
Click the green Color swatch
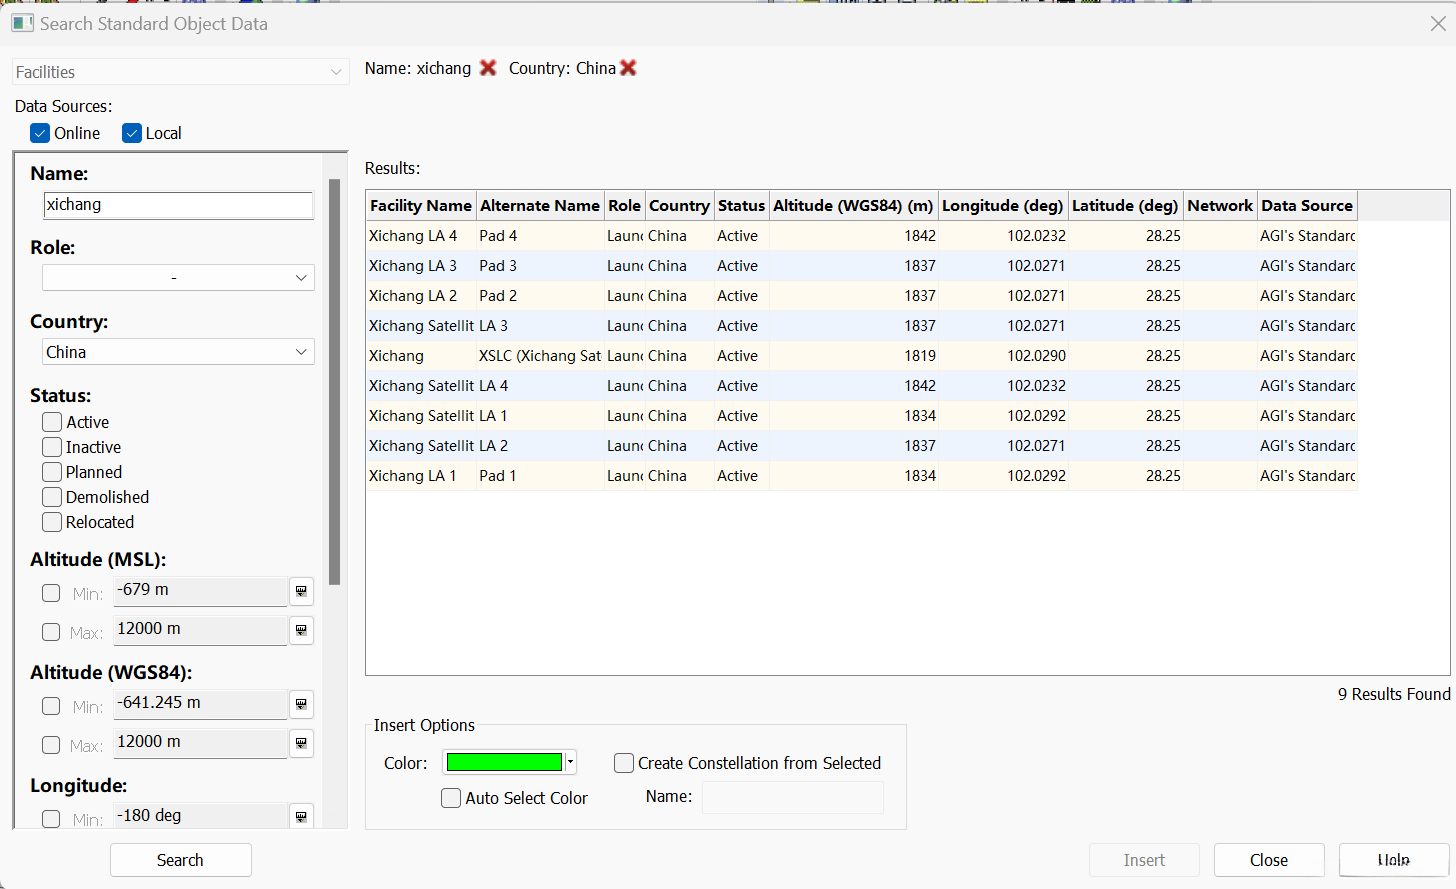(x=504, y=763)
